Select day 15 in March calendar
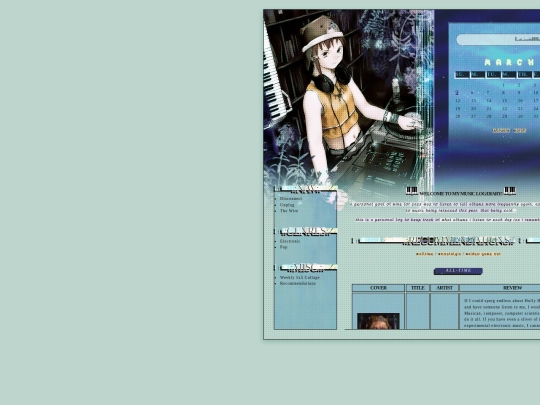 coord(504,101)
